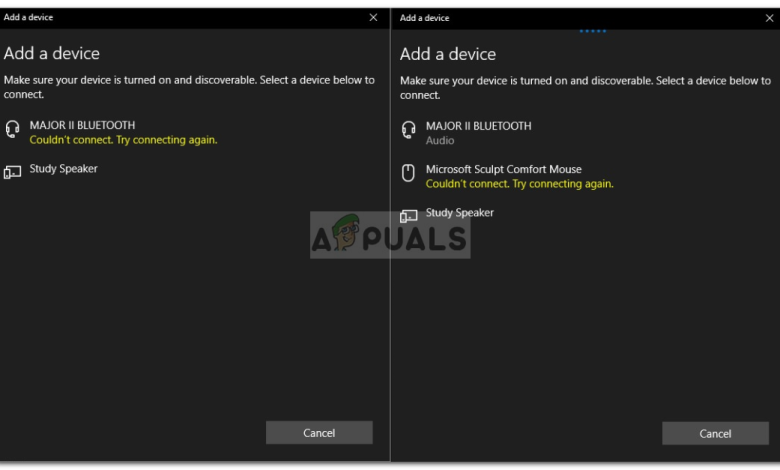This screenshot has height=470, width=780.
Task: Select Study Speaker in the left window
Action: [x=63, y=169]
